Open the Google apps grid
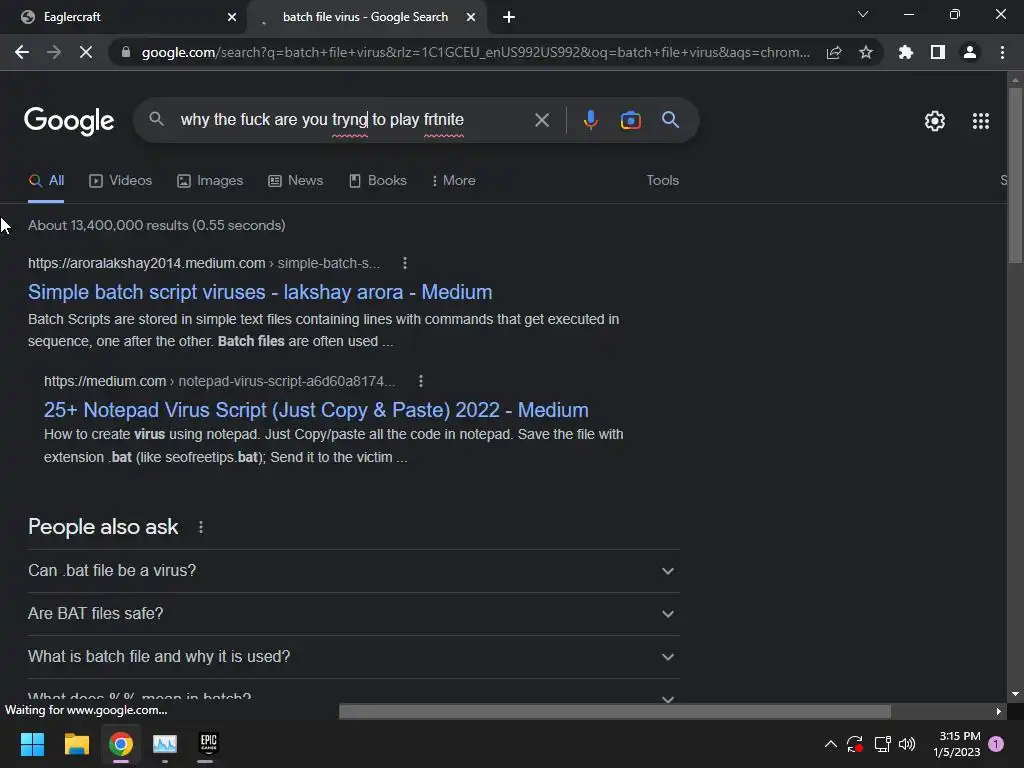 click(980, 121)
